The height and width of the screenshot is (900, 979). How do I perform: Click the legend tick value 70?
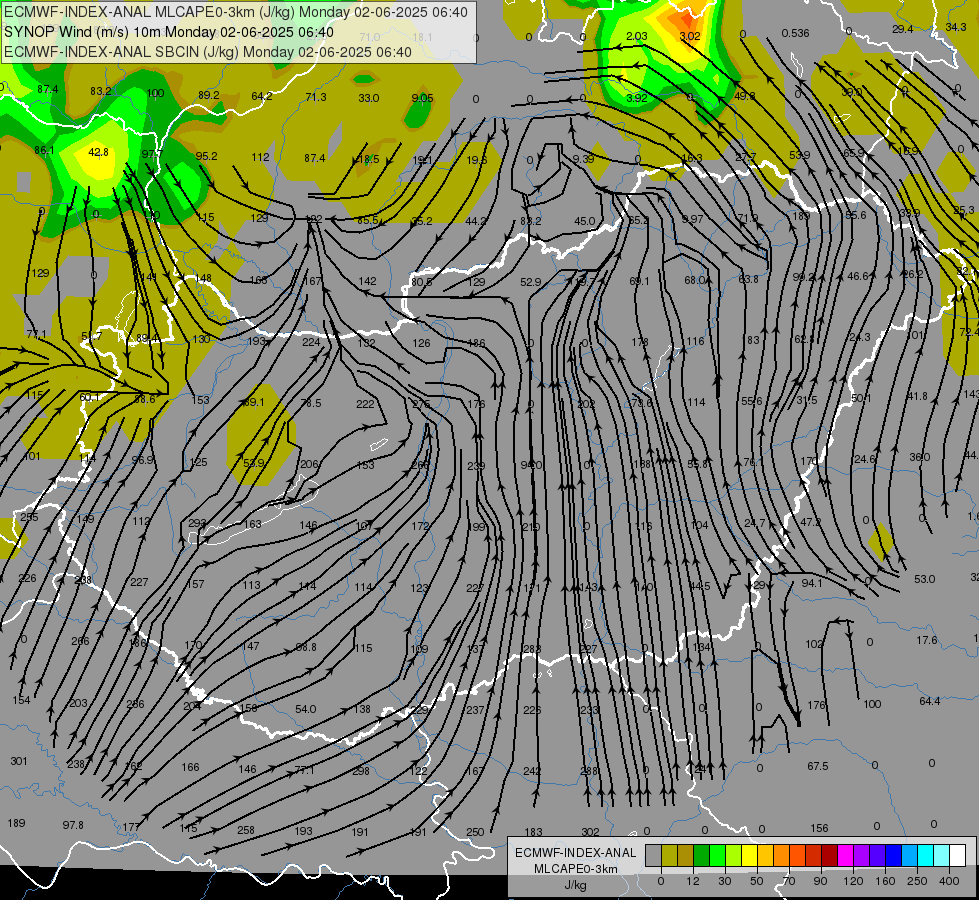click(789, 881)
